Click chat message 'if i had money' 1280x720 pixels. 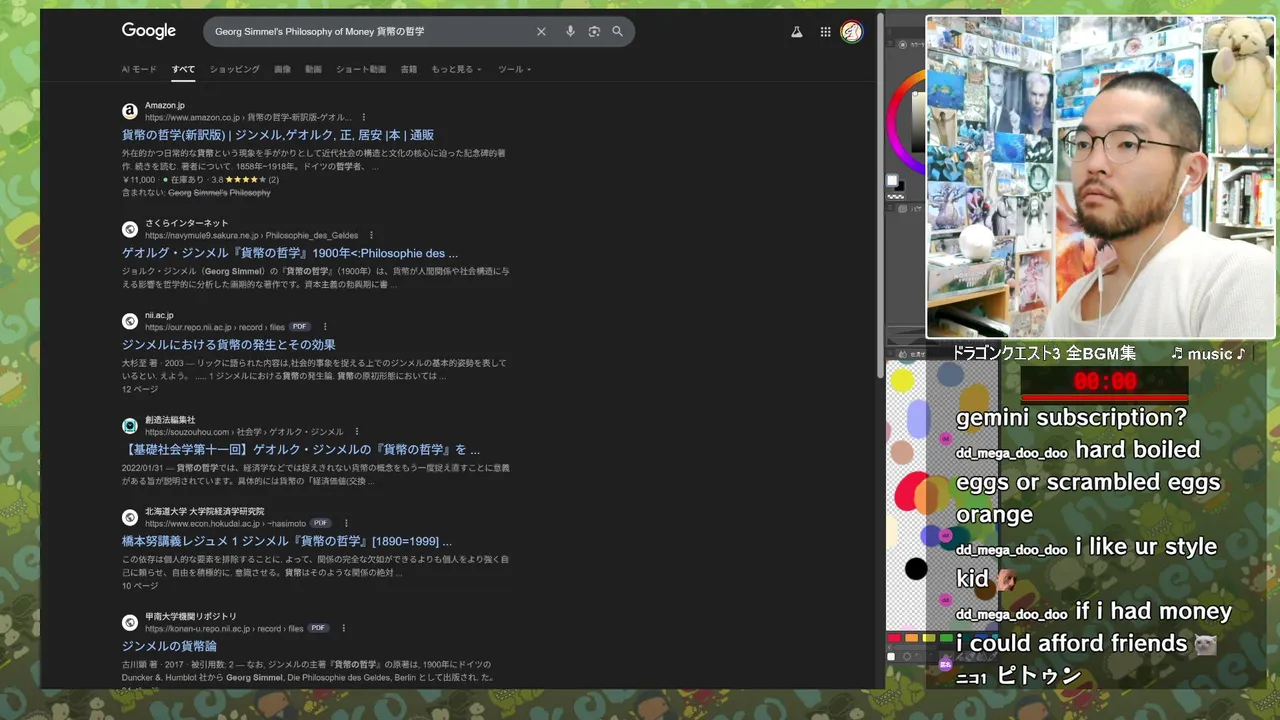click(x=1153, y=610)
